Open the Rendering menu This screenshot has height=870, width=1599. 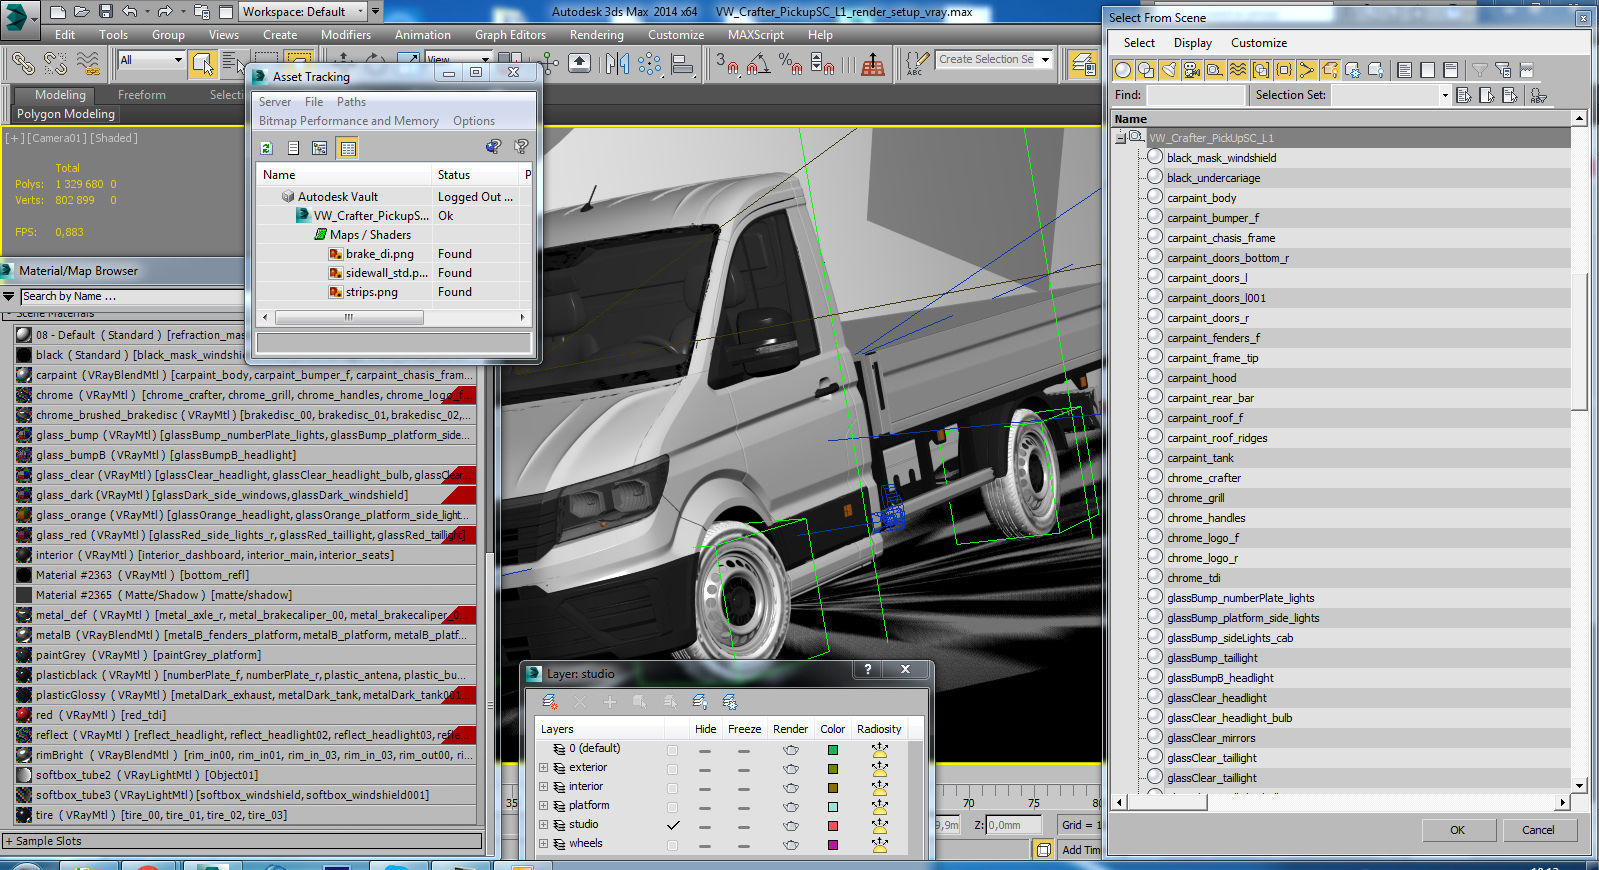tap(597, 34)
